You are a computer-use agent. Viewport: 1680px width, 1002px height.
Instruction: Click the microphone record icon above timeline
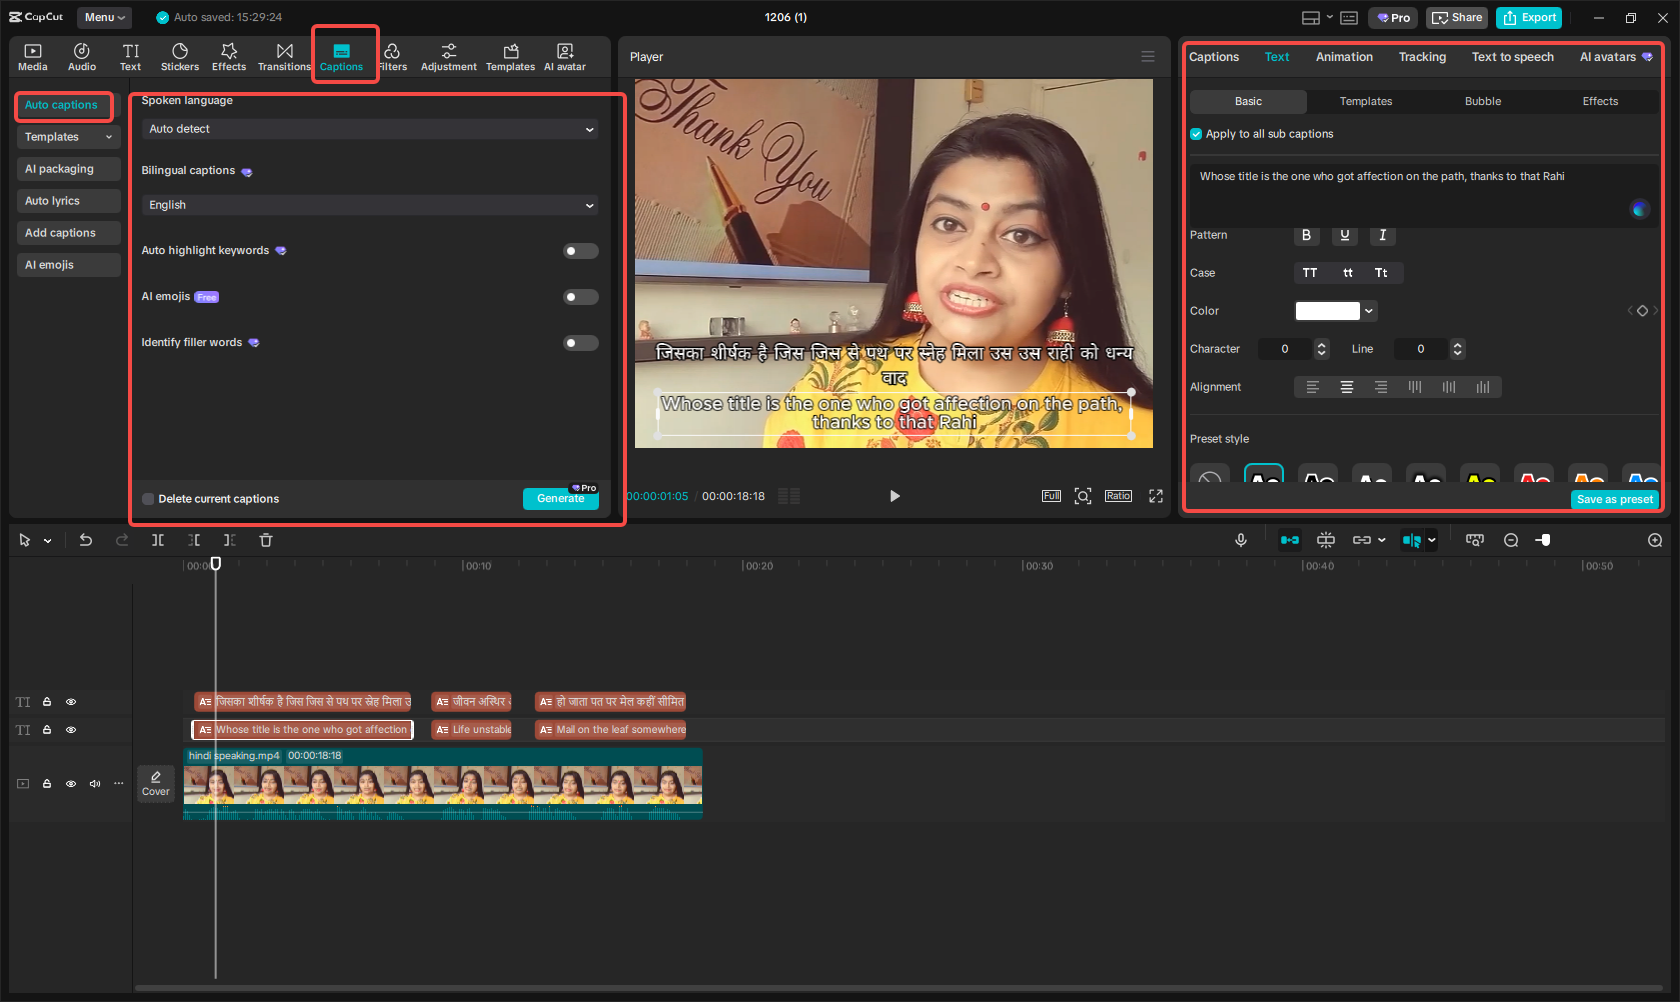click(1241, 540)
